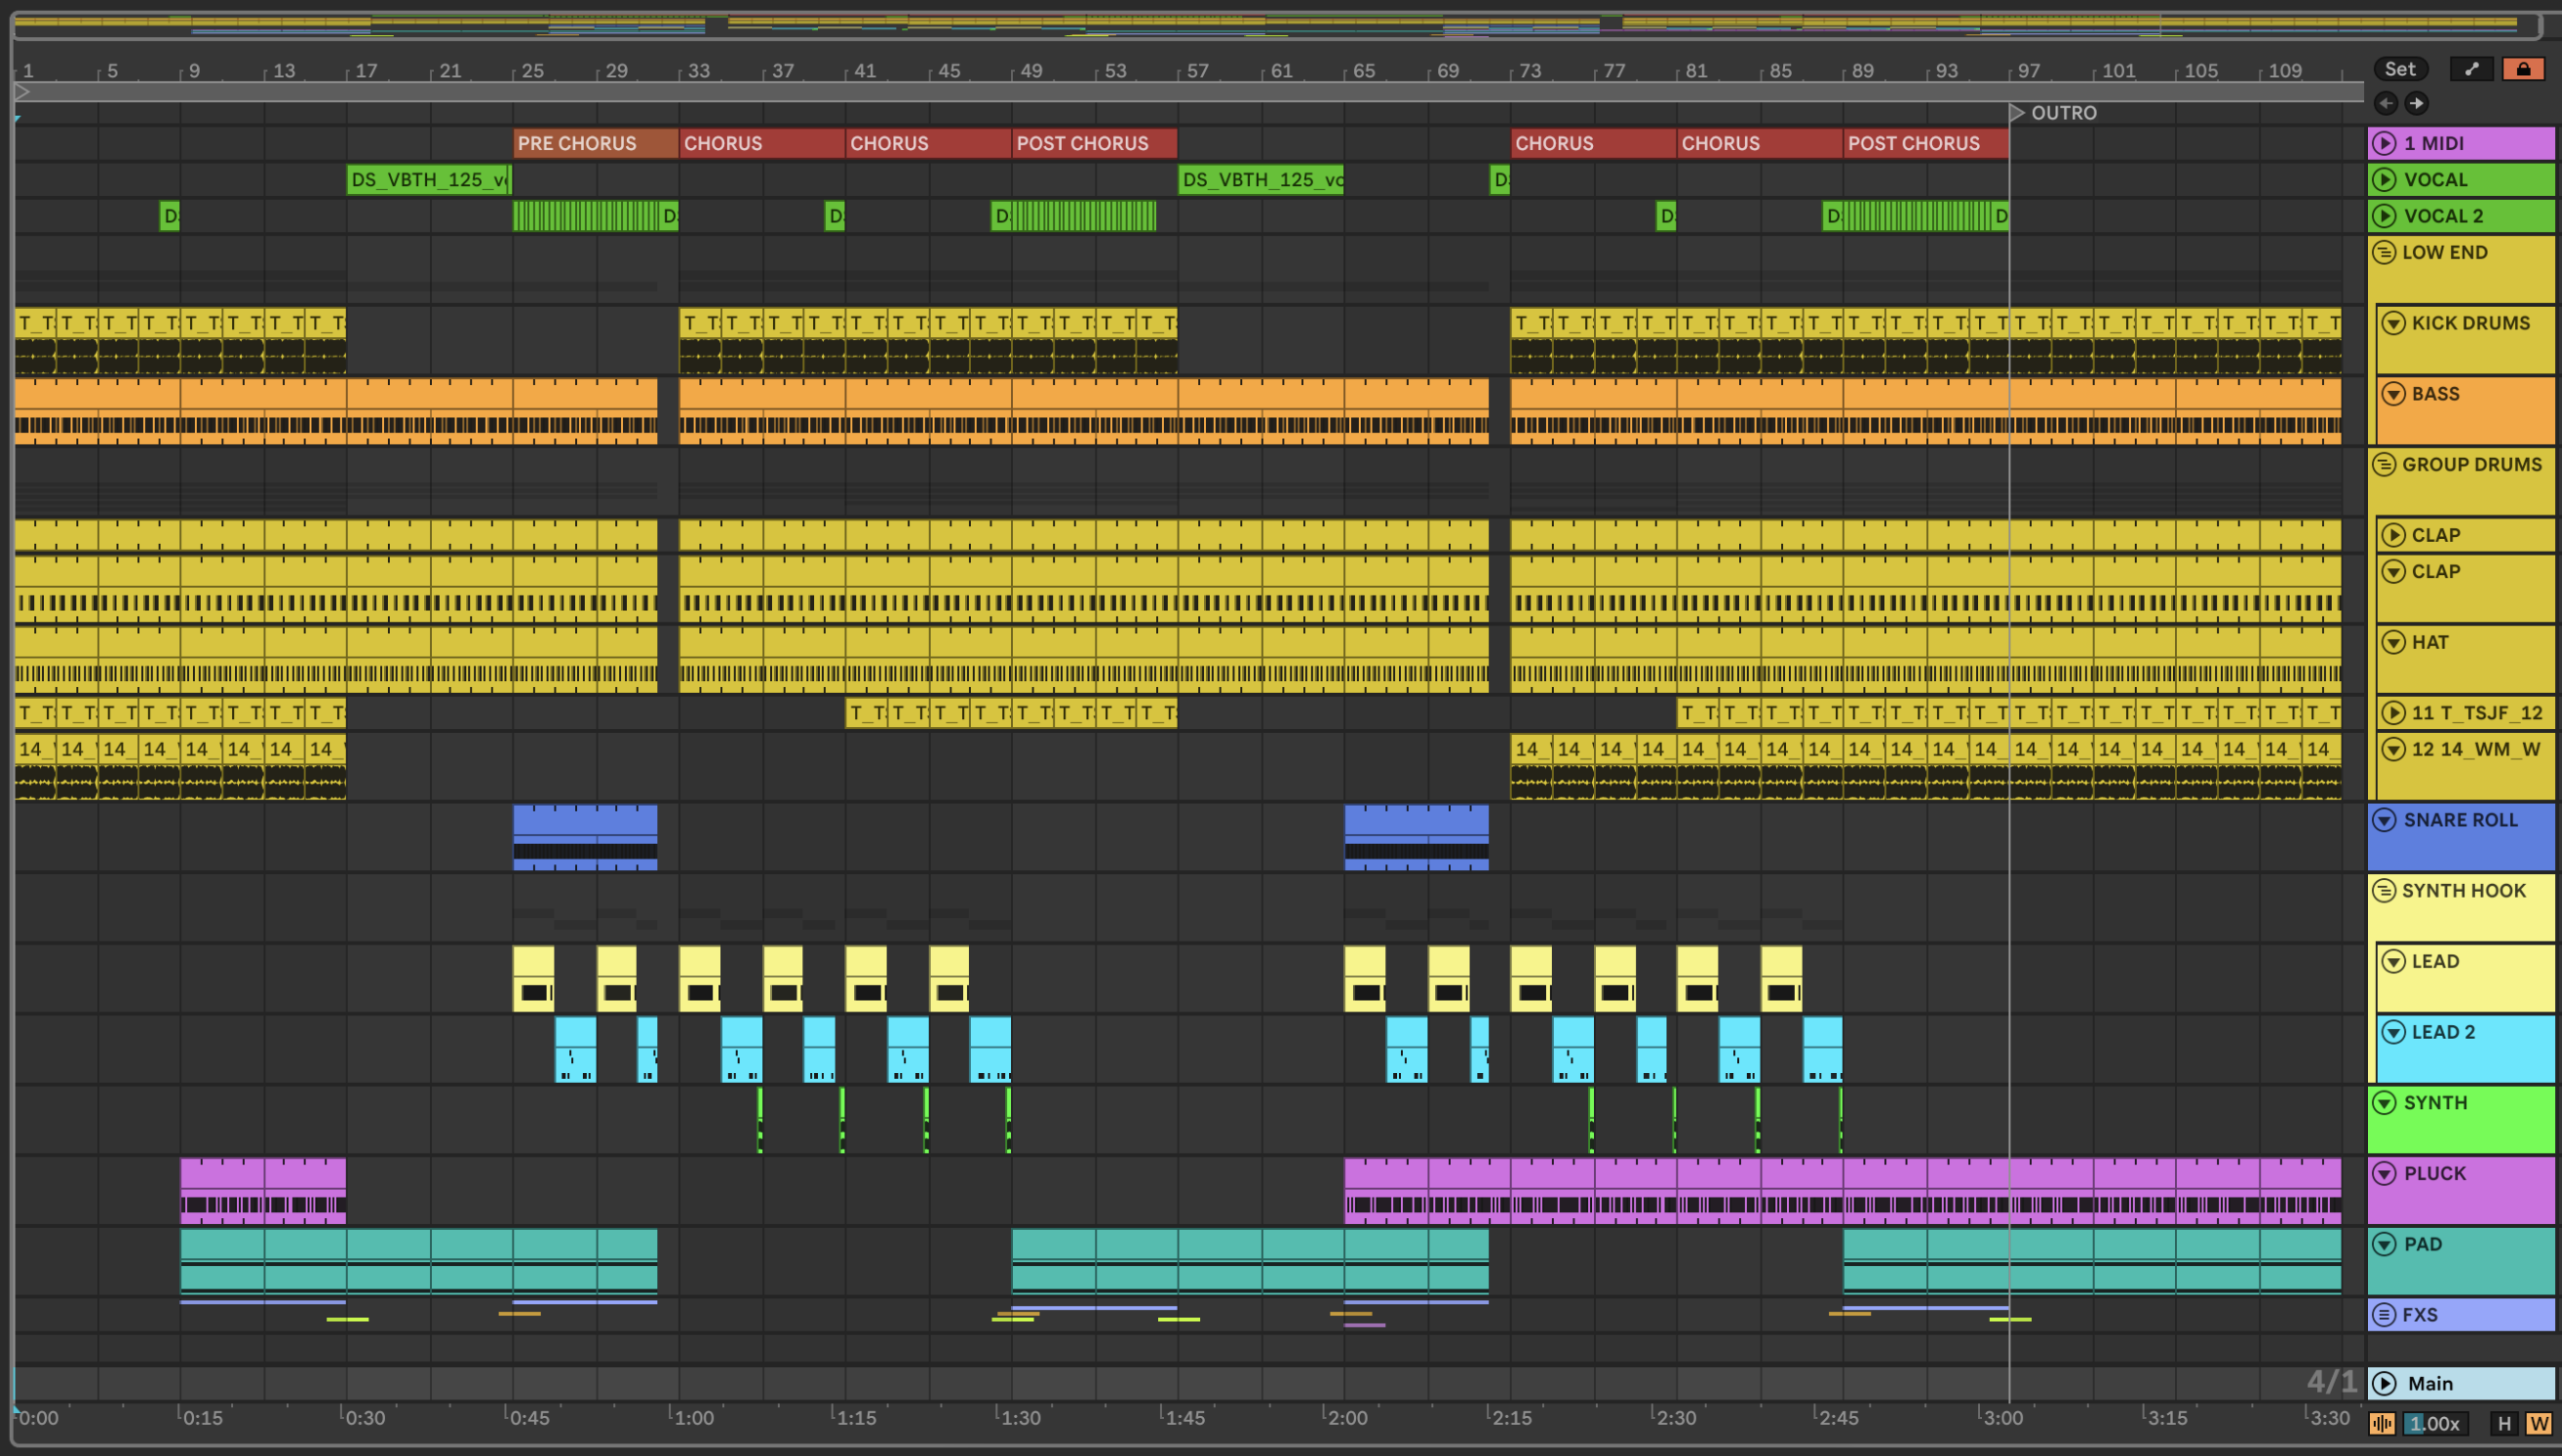
Task: Click the SYNTH HOOK group icon
Action: tap(2384, 890)
